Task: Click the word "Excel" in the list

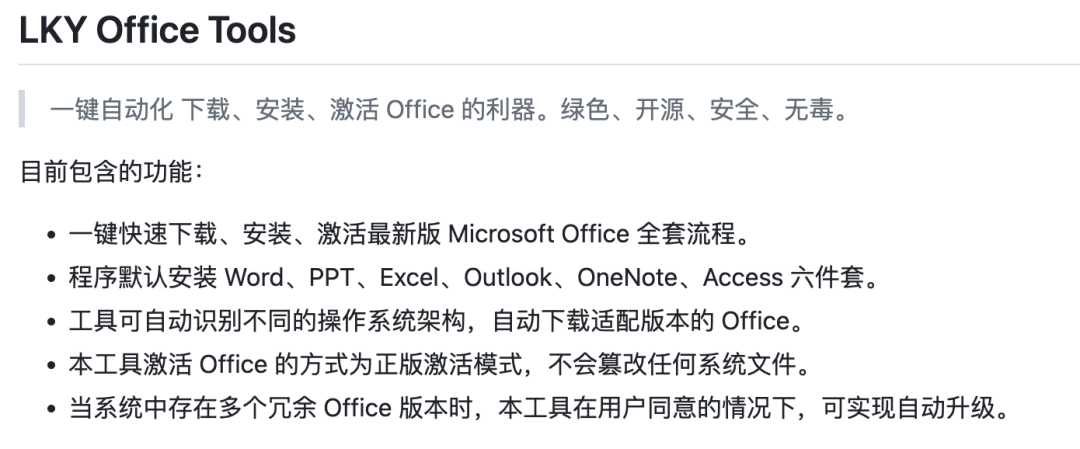Action: coord(409,278)
